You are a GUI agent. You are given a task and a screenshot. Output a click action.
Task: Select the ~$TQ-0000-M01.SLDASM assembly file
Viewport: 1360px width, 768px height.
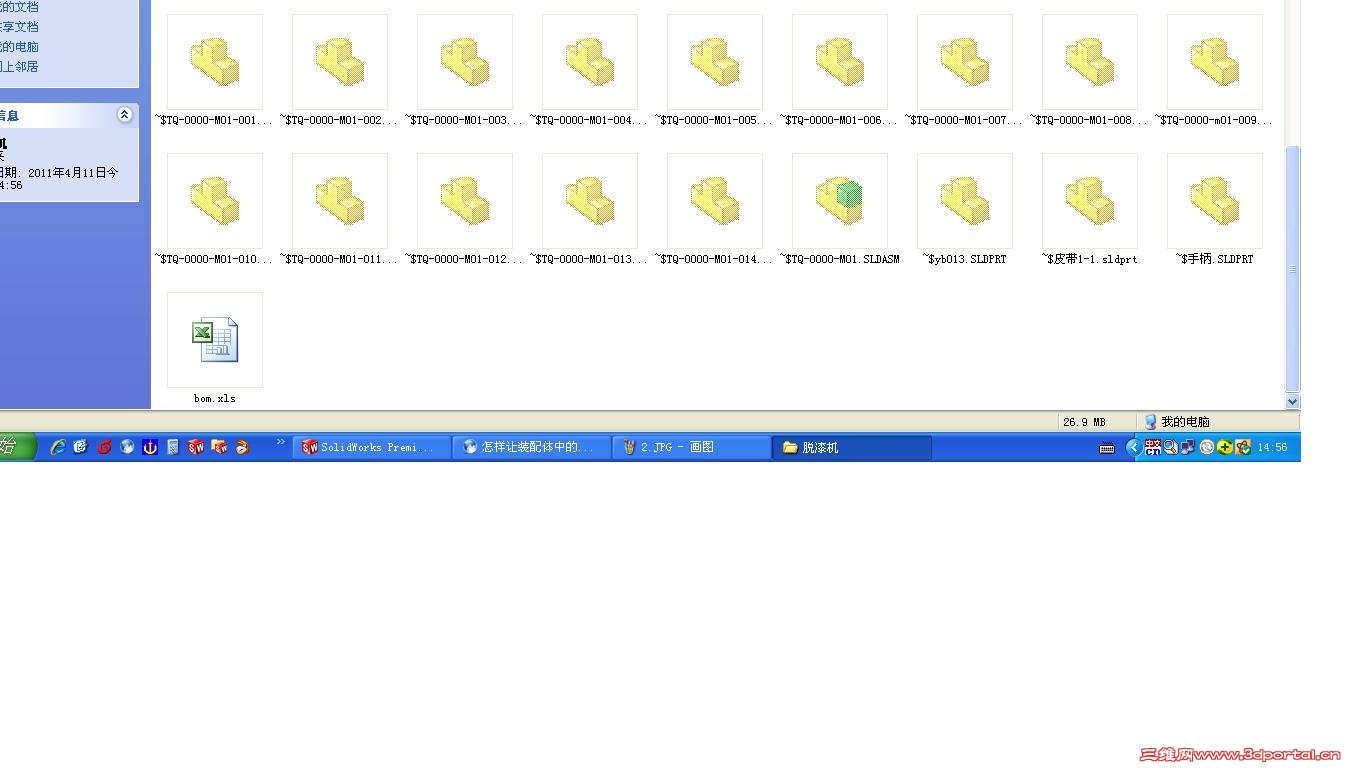click(x=840, y=209)
